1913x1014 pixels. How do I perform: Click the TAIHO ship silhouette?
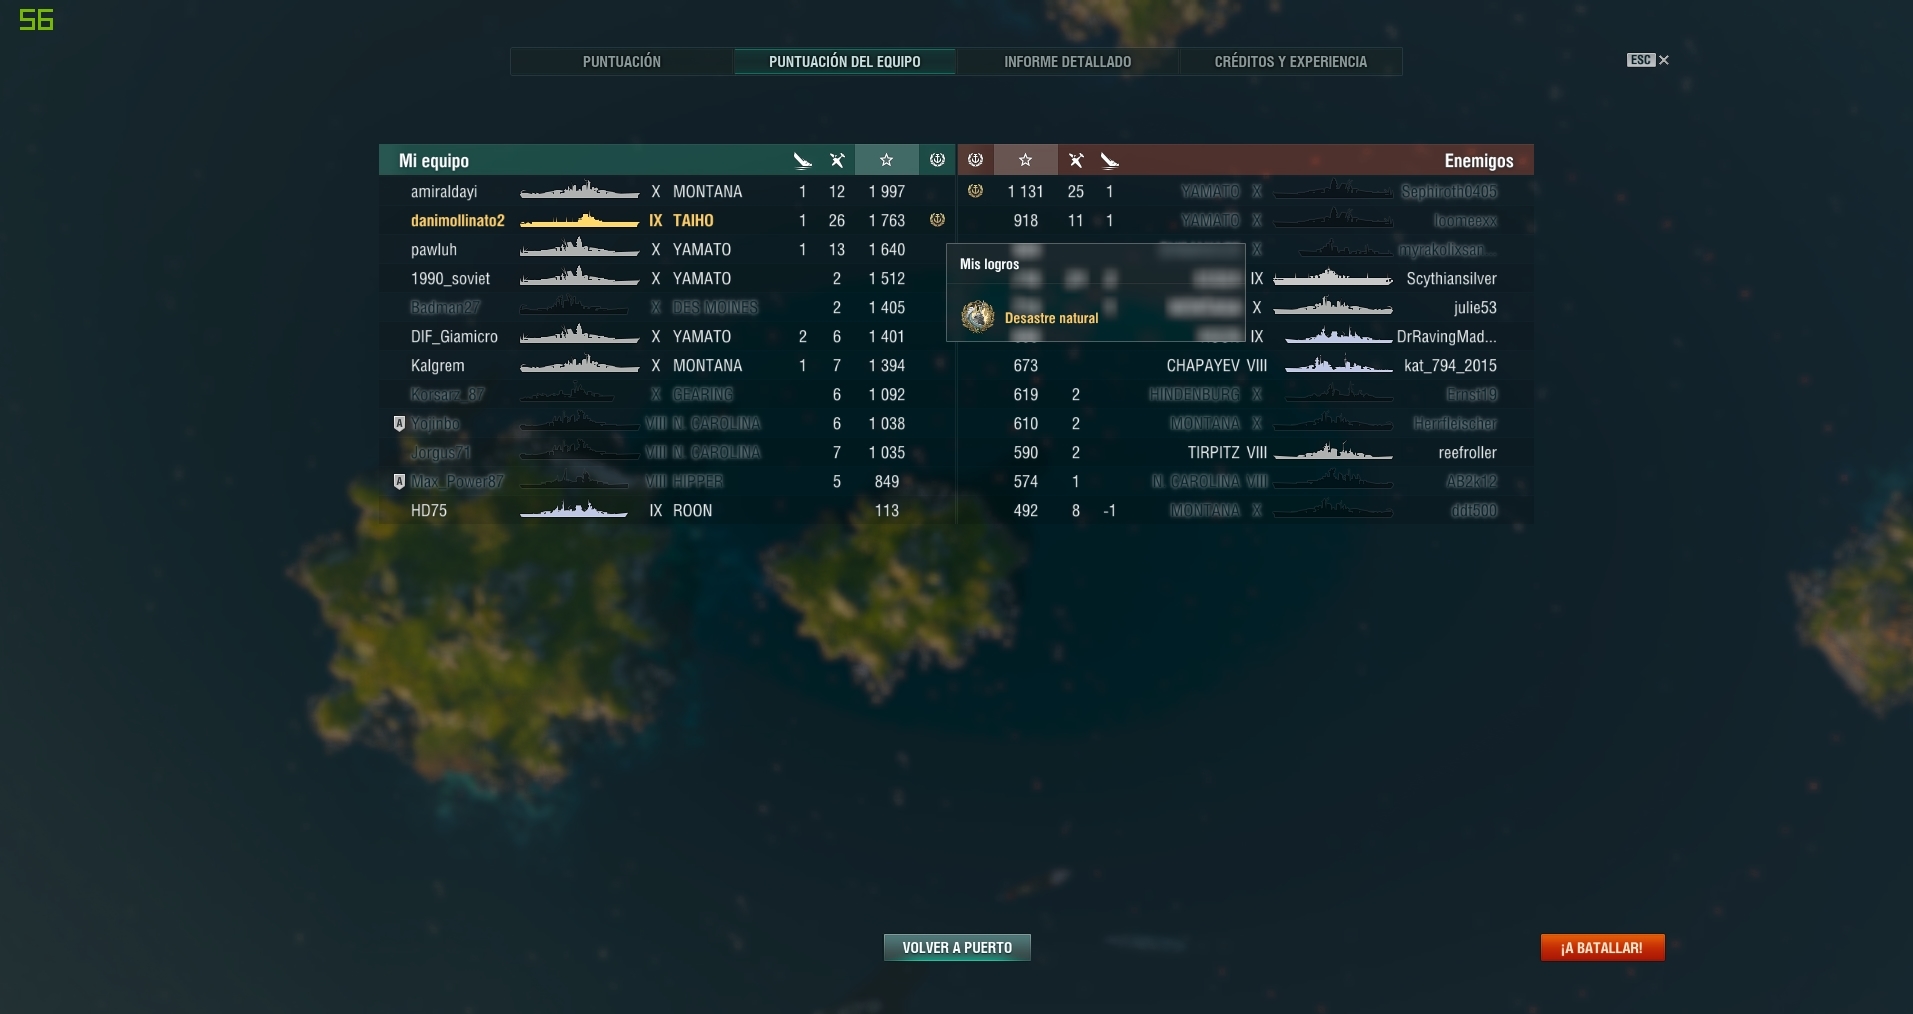[x=579, y=220]
